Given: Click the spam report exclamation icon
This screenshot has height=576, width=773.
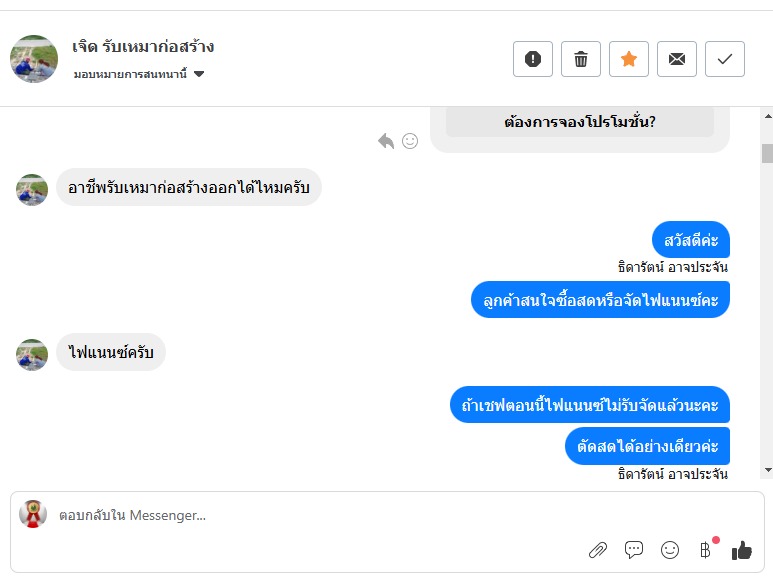Looking at the screenshot, I should pyautogui.click(x=532, y=59).
